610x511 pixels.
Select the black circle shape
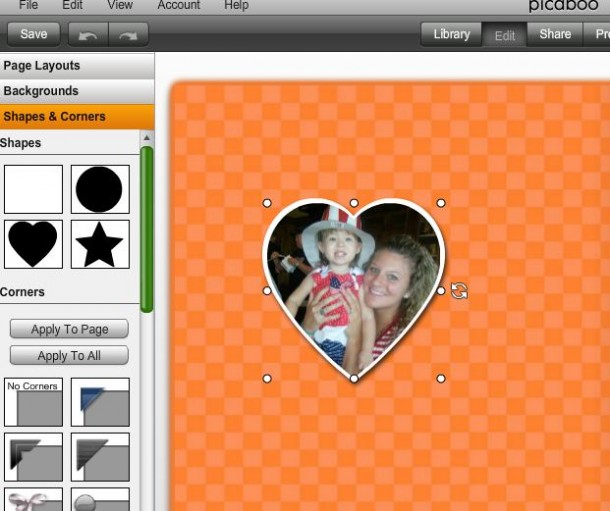click(100, 189)
